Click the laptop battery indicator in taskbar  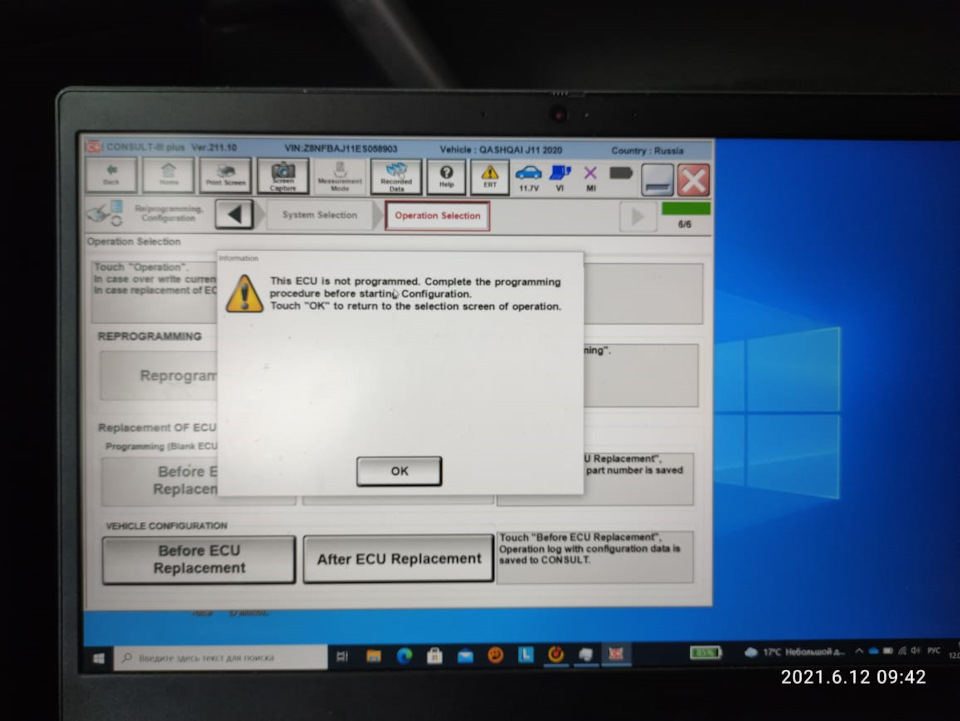coord(706,653)
